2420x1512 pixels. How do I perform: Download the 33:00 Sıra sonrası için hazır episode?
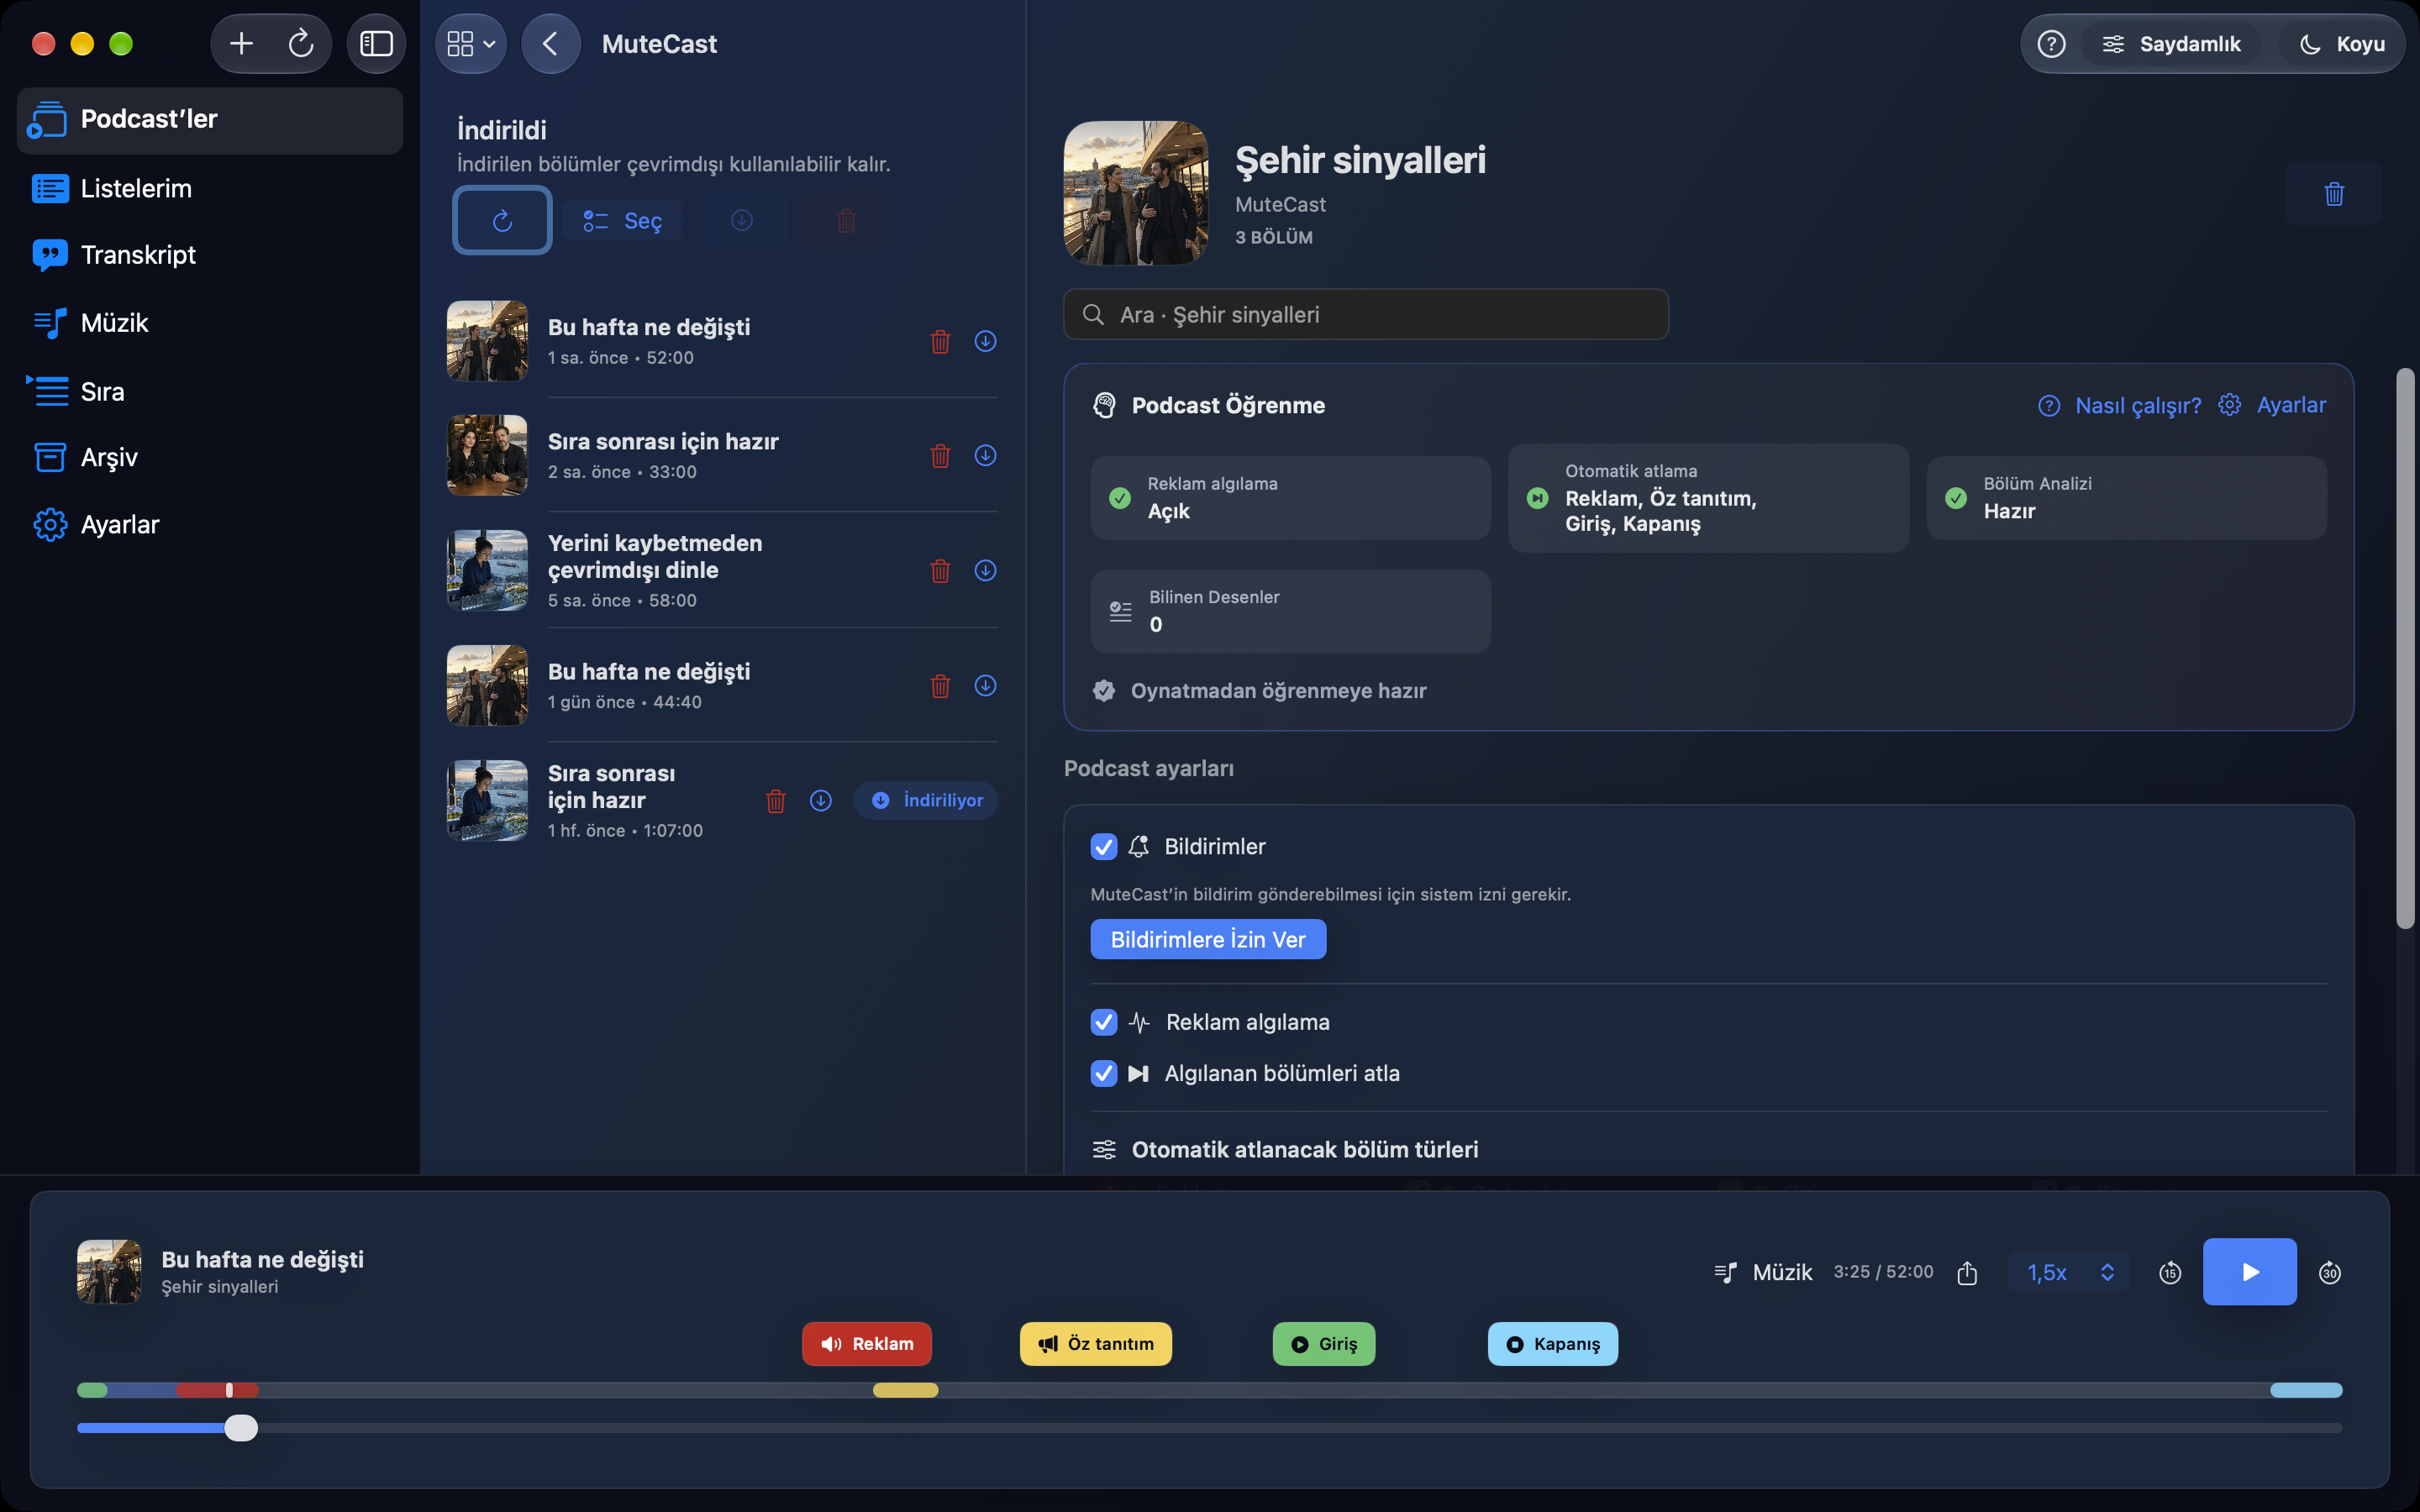point(985,455)
